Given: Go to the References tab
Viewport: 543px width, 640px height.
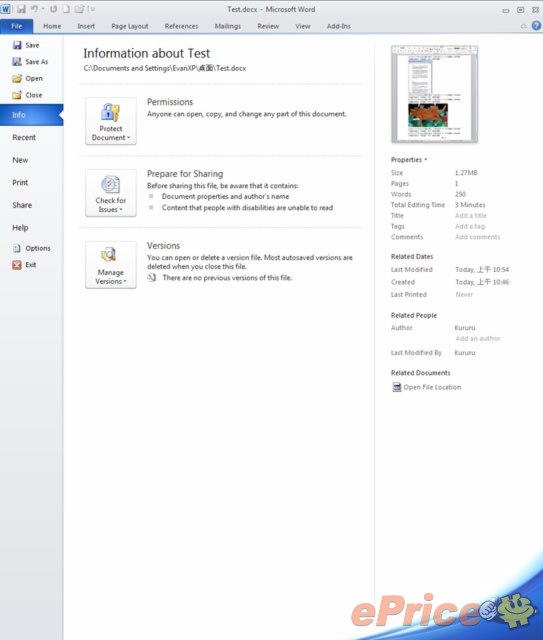Looking at the screenshot, I should (x=181, y=26).
